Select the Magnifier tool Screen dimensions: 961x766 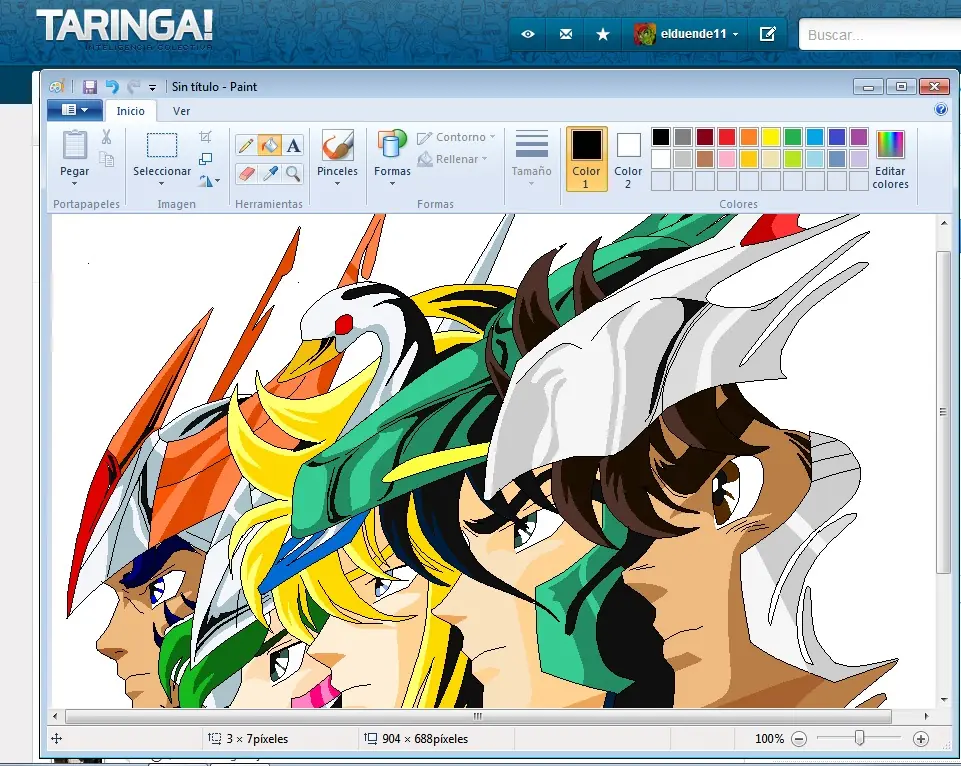(294, 173)
